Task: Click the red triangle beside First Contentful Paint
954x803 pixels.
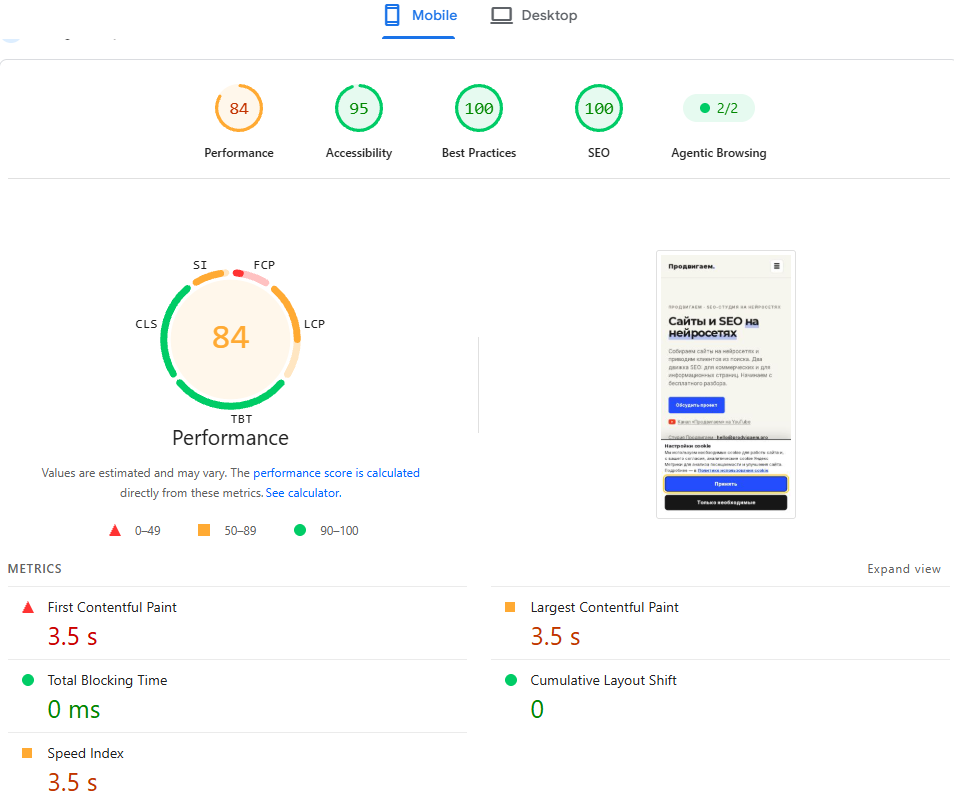Action: (x=28, y=607)
